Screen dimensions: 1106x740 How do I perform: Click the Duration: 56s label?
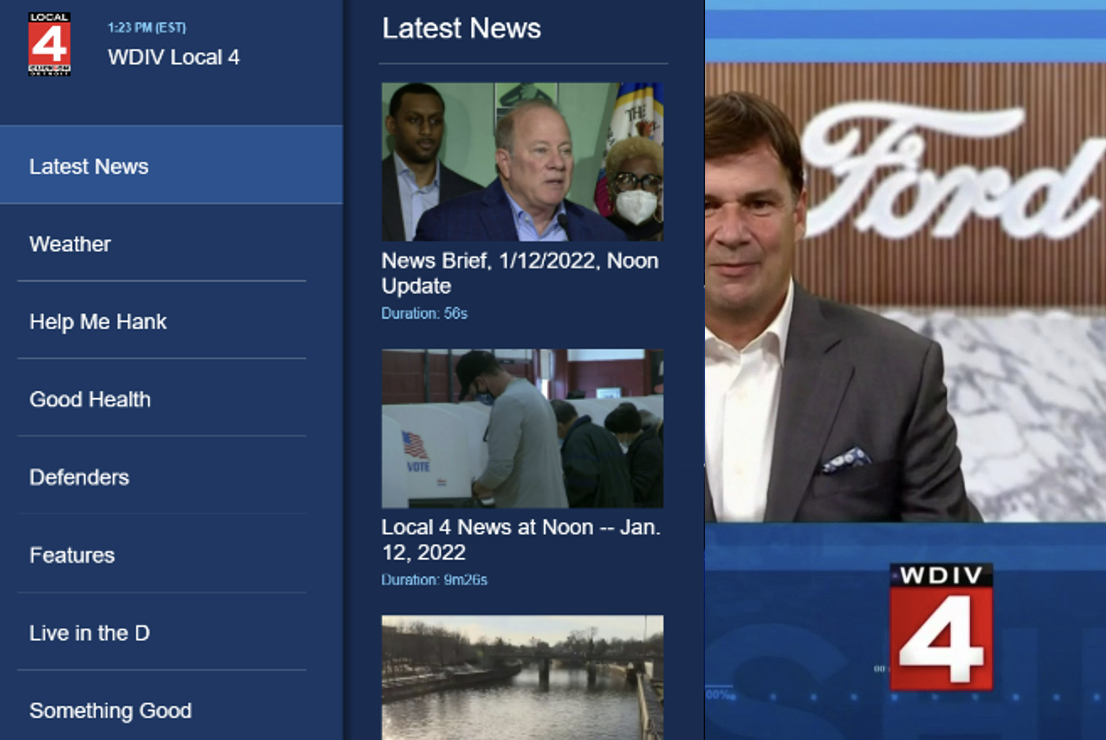tap(425, 313)
